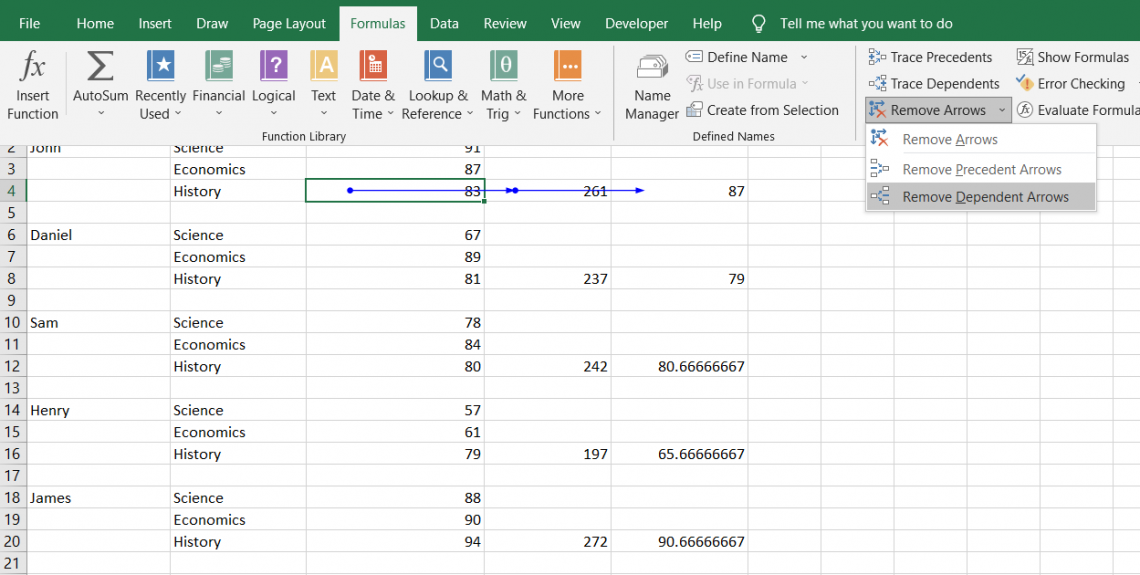Open the Name Manager icon
The width and height of the screenshot is (1140, 575).
coord(652,68)
